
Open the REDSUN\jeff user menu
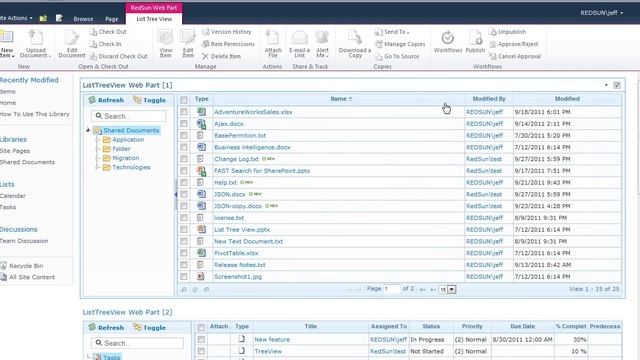(x=601, y=13)
